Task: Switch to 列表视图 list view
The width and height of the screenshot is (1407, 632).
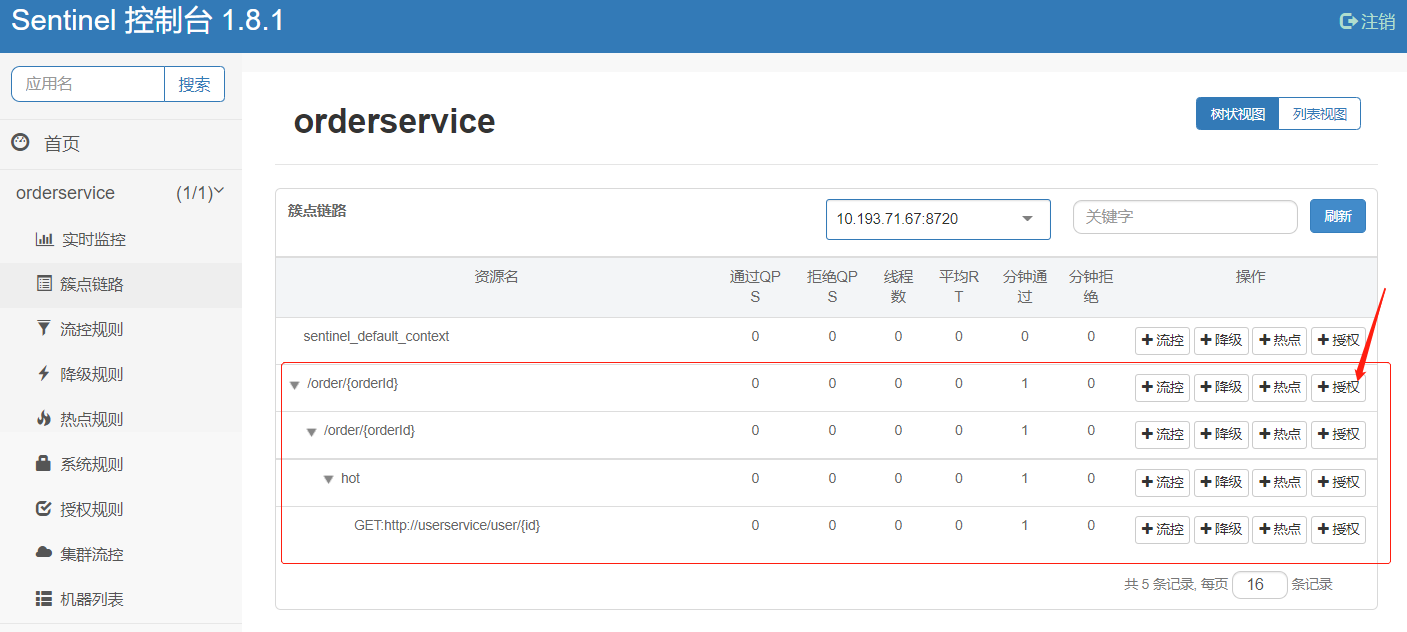Action: coord(1320,114)
